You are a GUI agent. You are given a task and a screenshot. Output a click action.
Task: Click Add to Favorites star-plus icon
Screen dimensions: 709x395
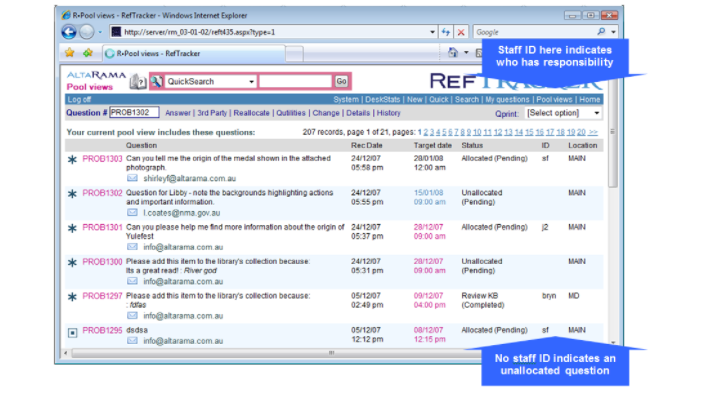(88, 53)
